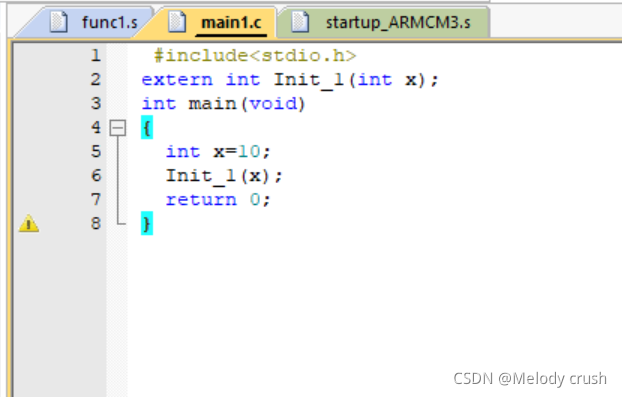Click line number 6 in the gutter
The image size is (622, 397).
[96, 176]
